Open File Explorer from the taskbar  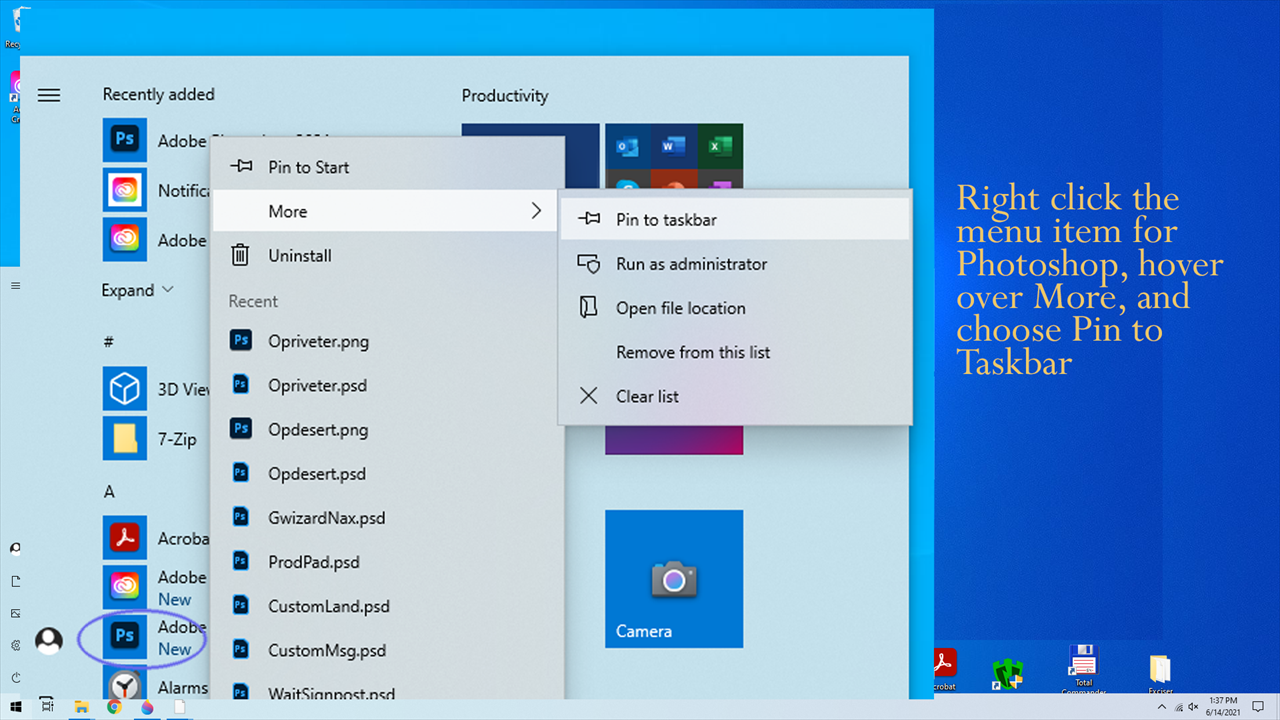click(x=81, y=707)
